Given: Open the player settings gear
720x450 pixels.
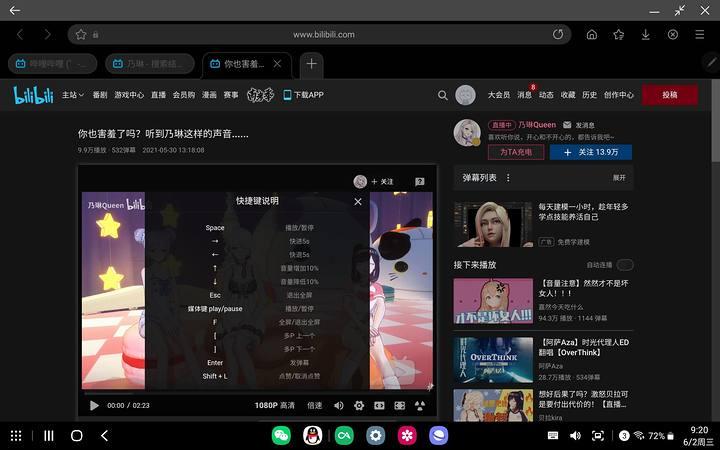Looking at the screenshot, I should pyautogui.click(x=359, y=405).
